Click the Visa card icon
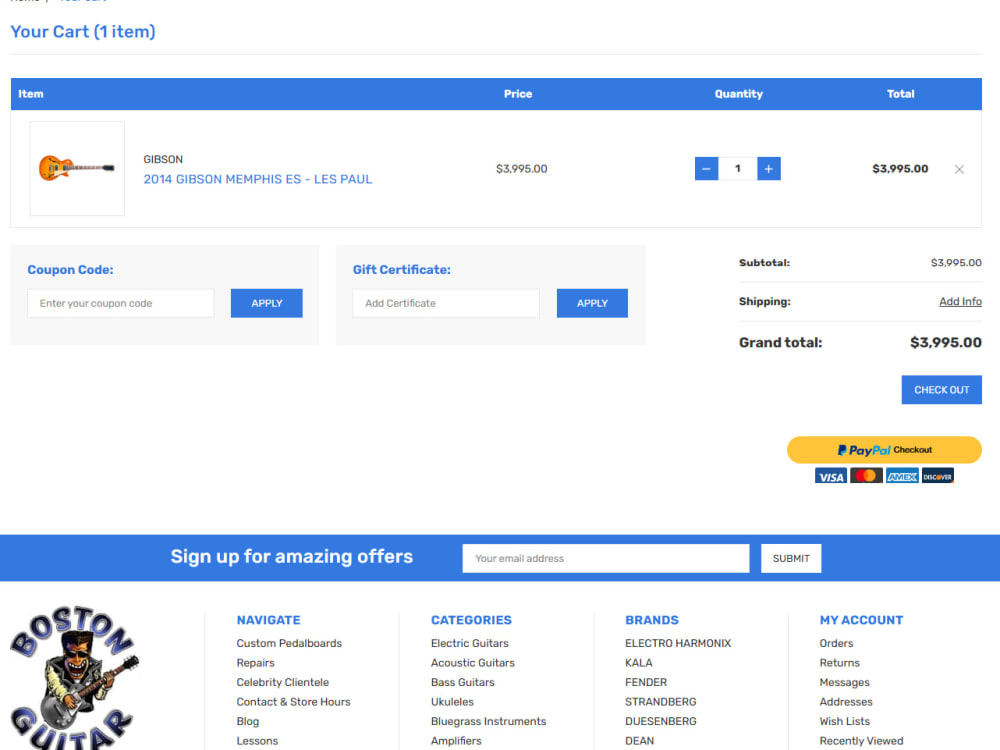 coord(830,476)
